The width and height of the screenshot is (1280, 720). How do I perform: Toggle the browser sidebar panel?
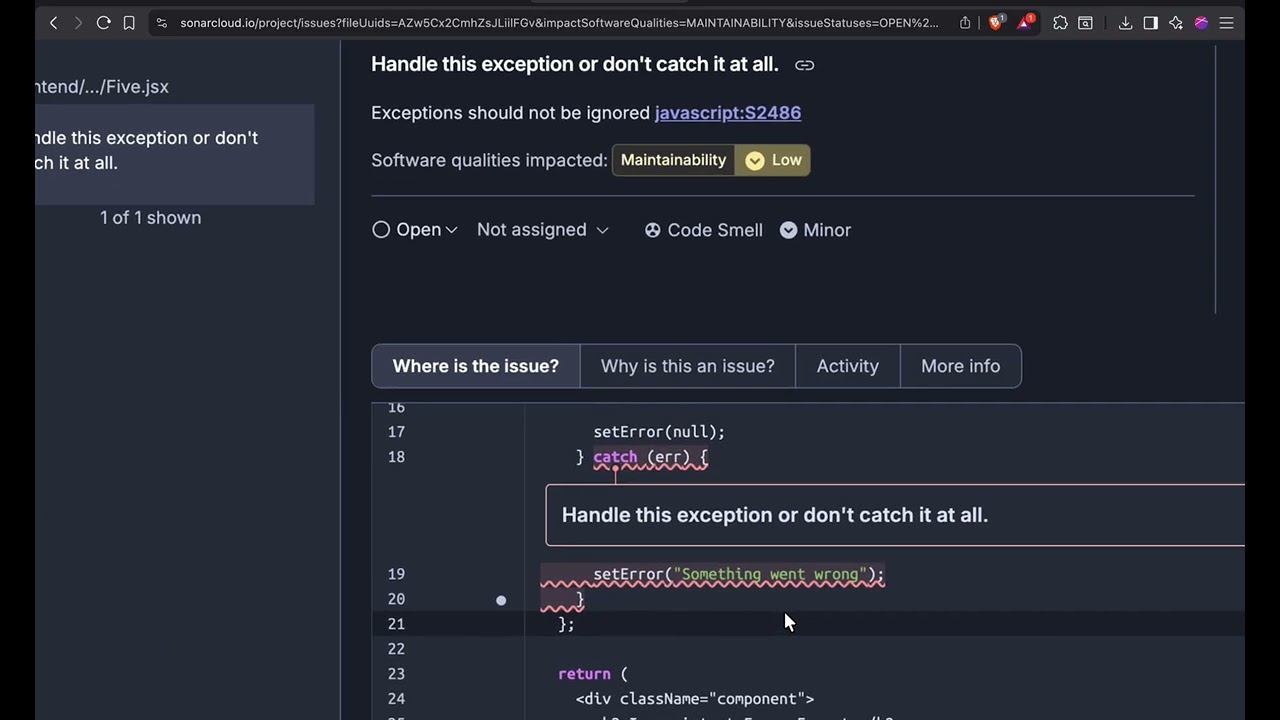pos(1150,22)
